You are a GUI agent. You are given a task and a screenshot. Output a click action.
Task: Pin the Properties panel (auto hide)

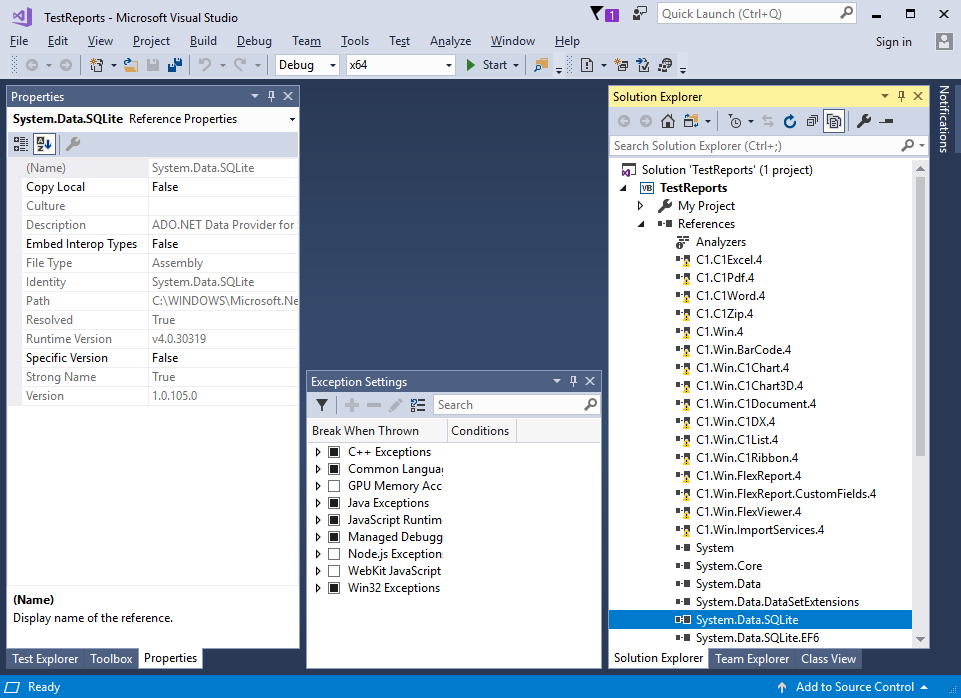pos(272,96)
